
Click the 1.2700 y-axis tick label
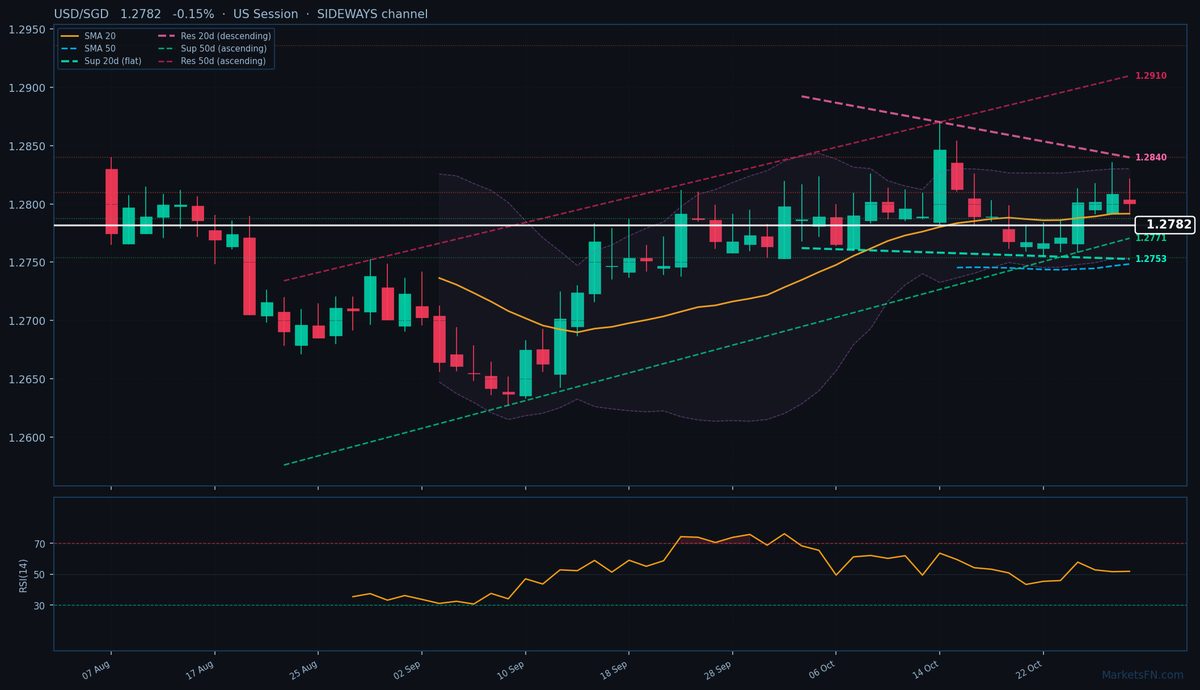(27, 321)
